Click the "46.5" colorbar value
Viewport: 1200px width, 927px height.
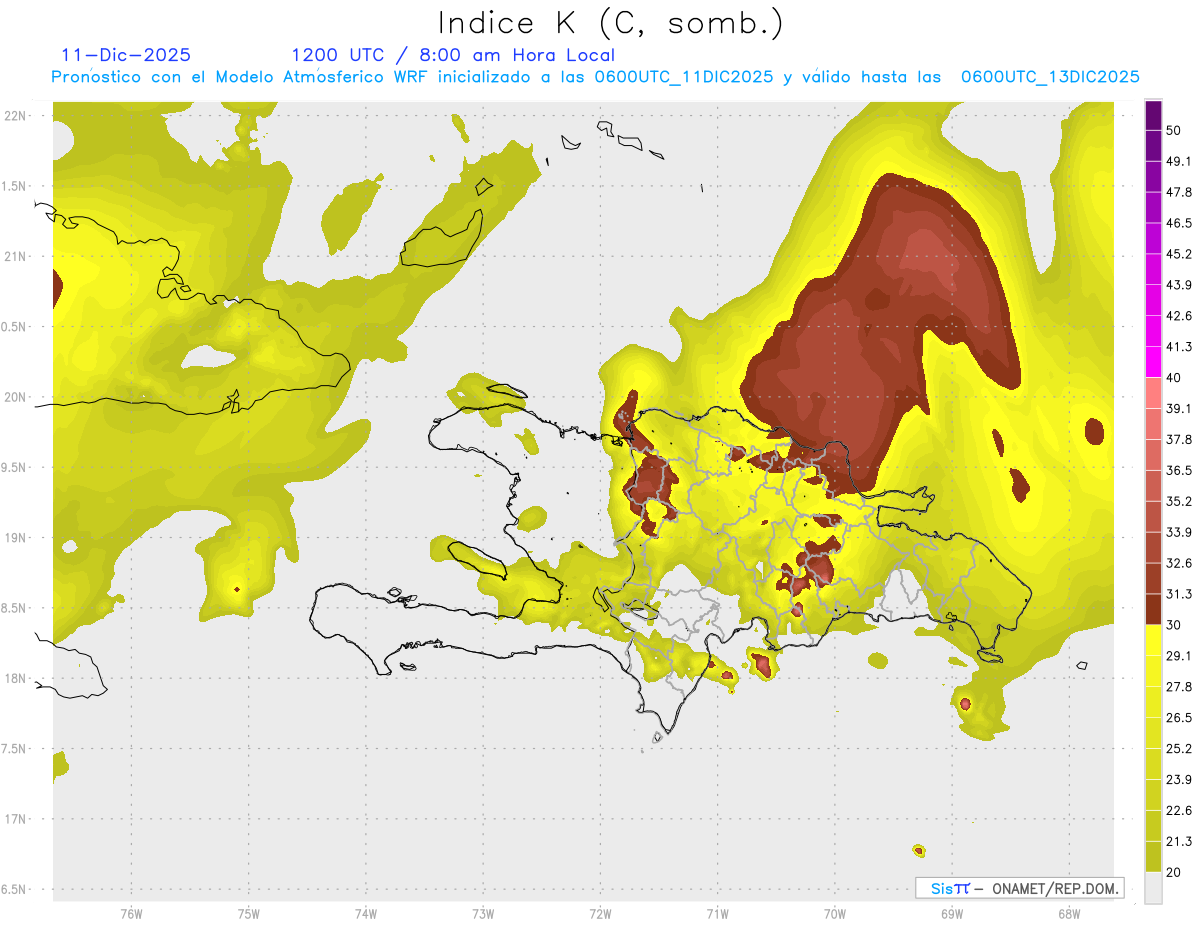pyautogui.click(x=1179, y=223)
